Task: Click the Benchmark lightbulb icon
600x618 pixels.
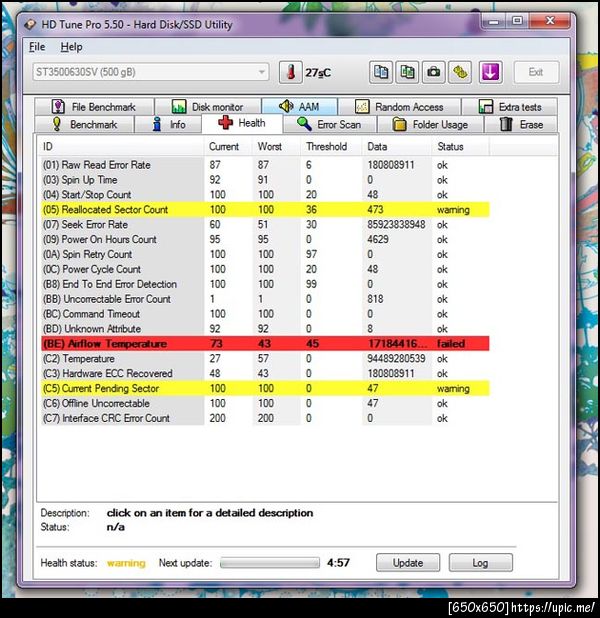Action: click(x=57, y=124)
